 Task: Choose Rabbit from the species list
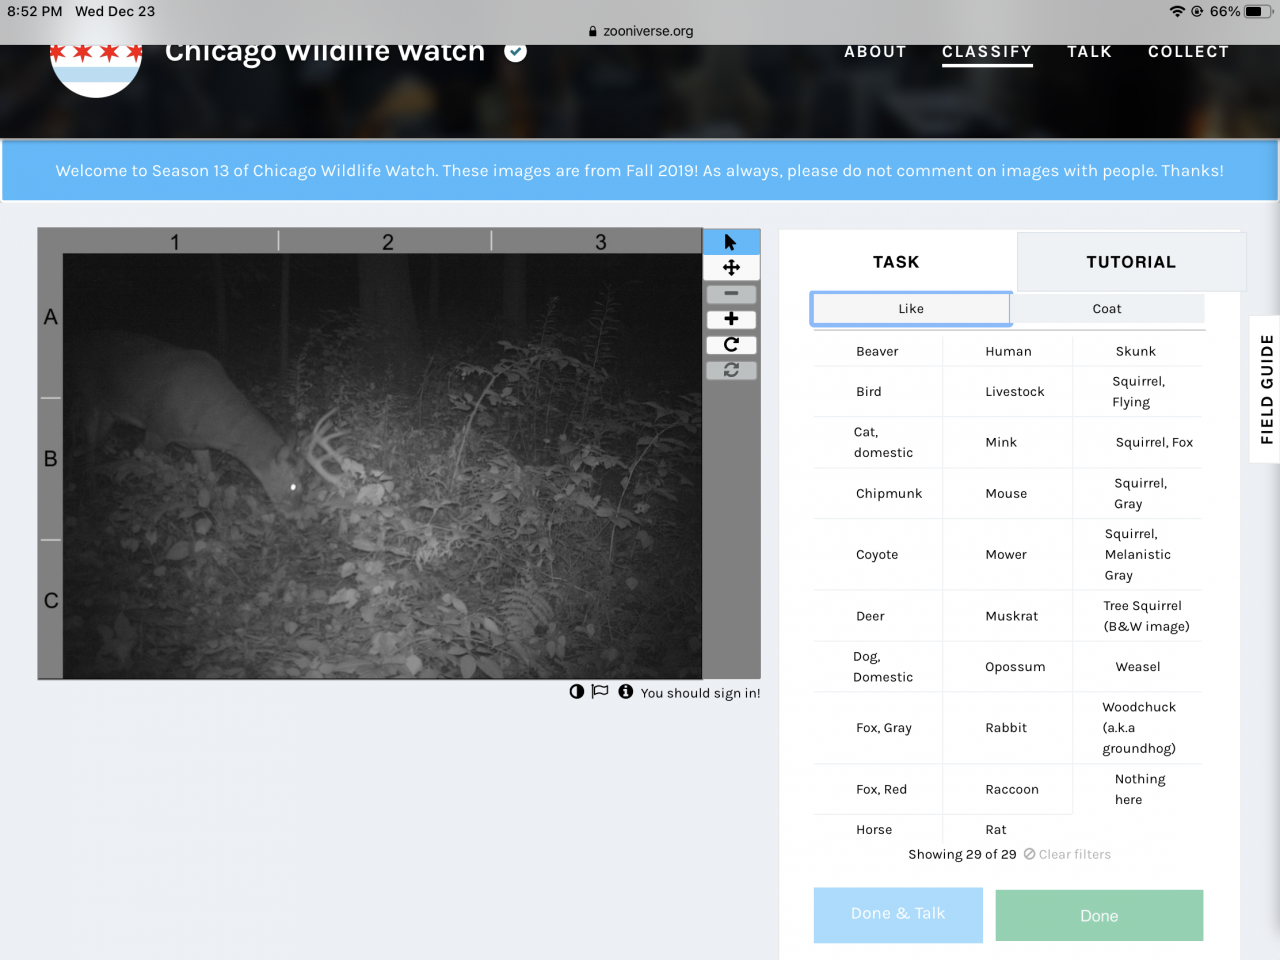coord(1006,728)
